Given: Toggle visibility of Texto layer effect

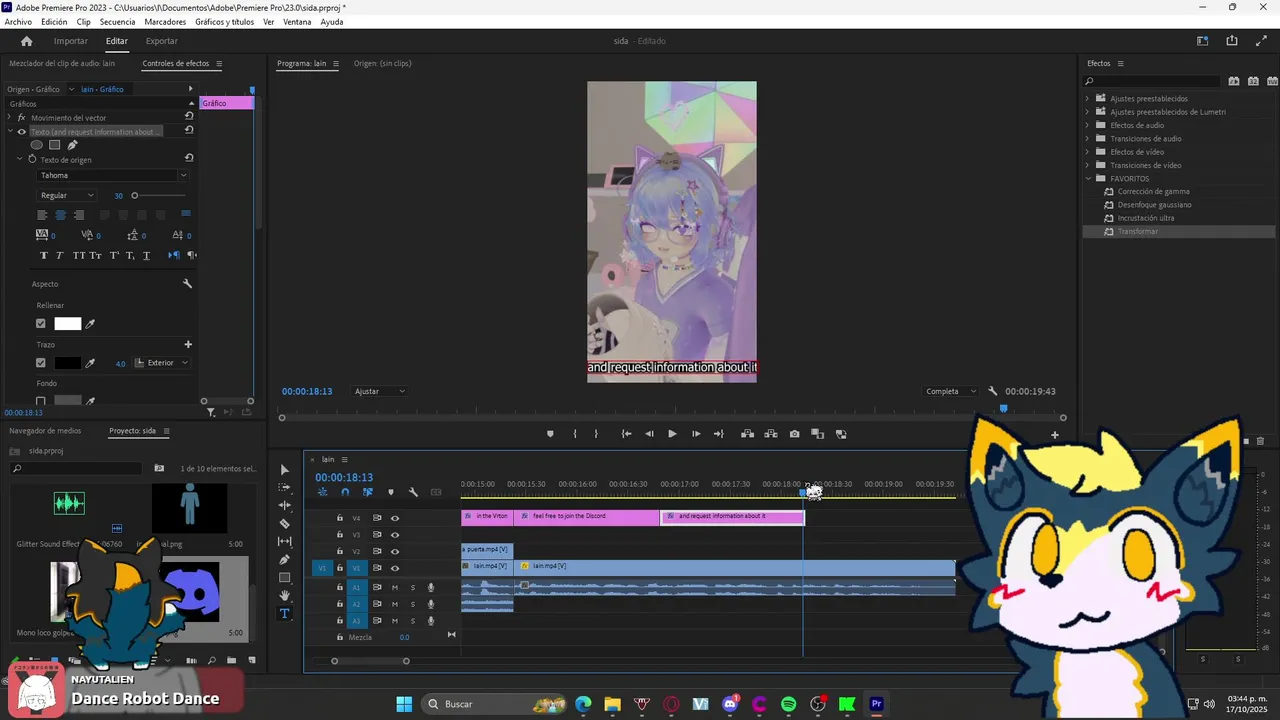Looking at the screenshot, I should [22, 131].
